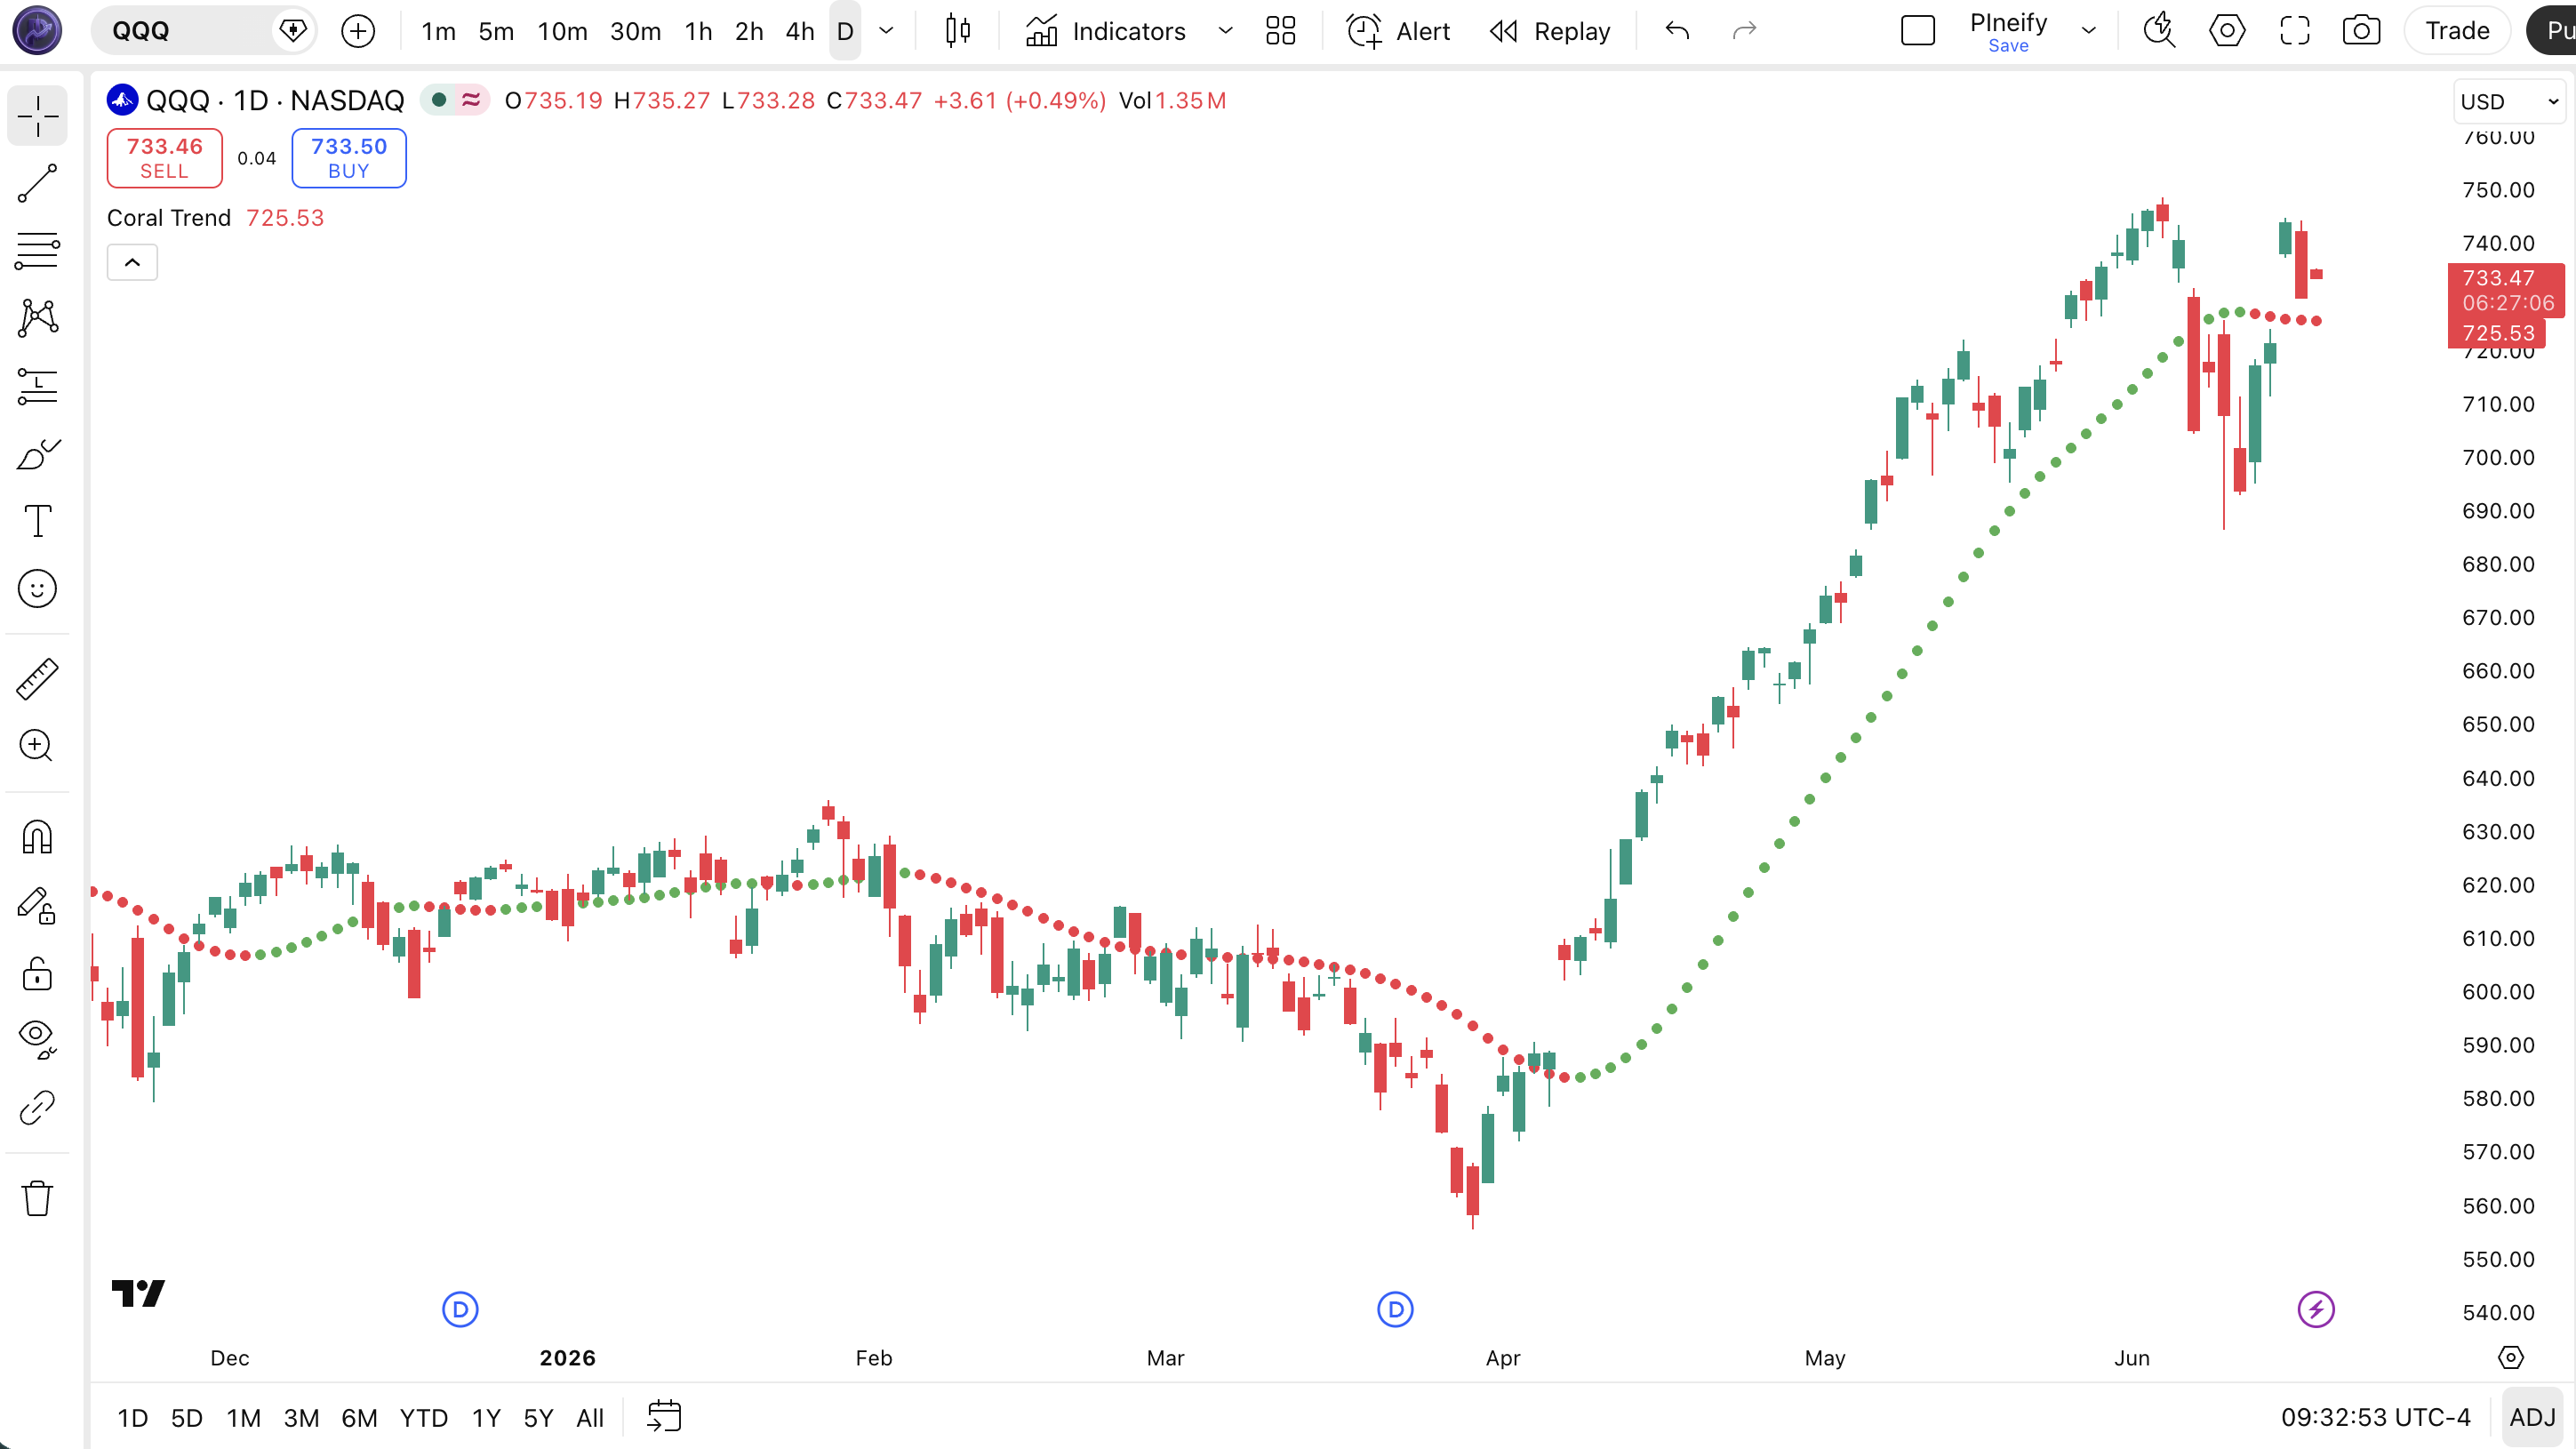The width and height of the screenshot is (2576, 1449).
Task: Switch to 5m timeframe
Action: coord(496,31)
